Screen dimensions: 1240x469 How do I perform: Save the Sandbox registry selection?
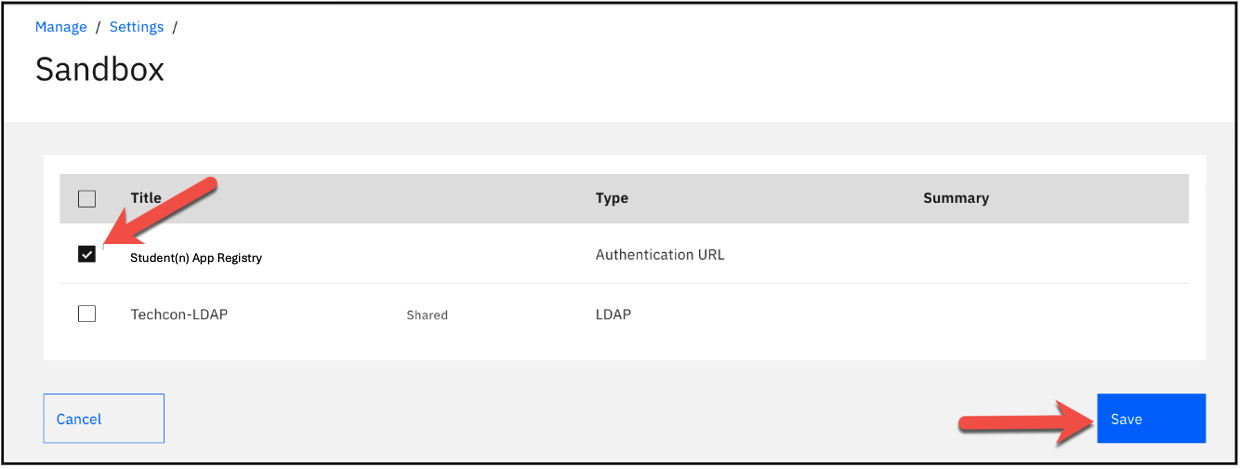tap(1150, 419)
